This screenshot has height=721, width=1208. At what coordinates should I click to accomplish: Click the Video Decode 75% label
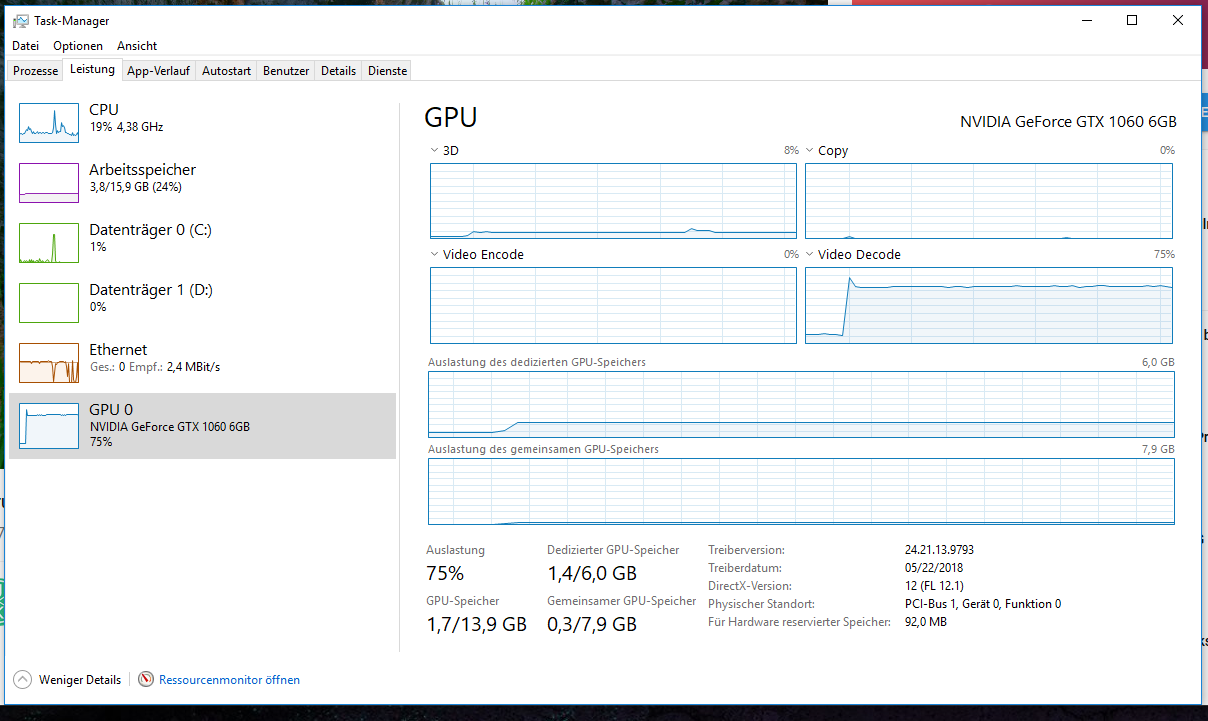coord(1164,255)
